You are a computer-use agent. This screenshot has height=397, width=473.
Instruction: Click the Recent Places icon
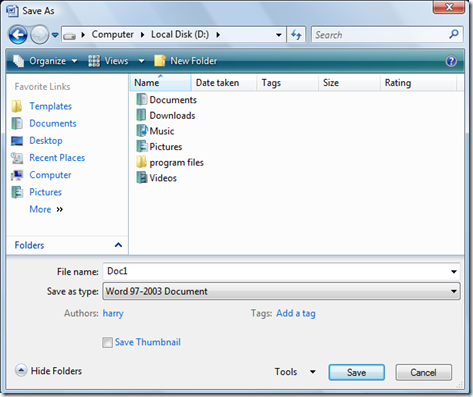[17, 158]
